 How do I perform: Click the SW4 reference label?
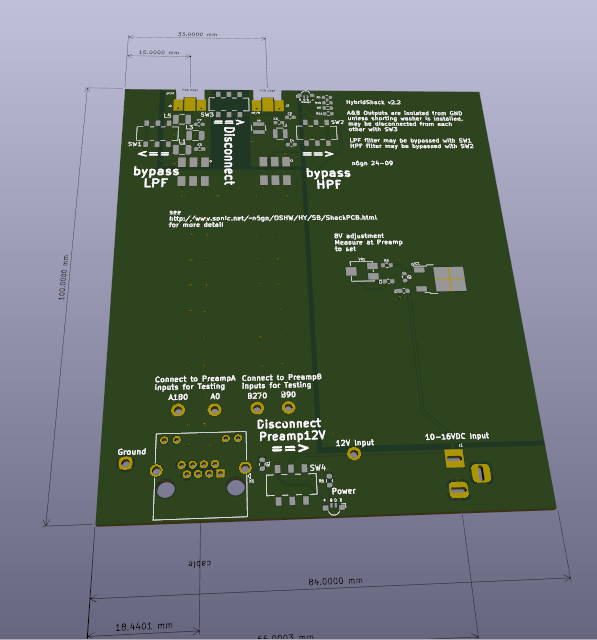(x=317, y=468)
